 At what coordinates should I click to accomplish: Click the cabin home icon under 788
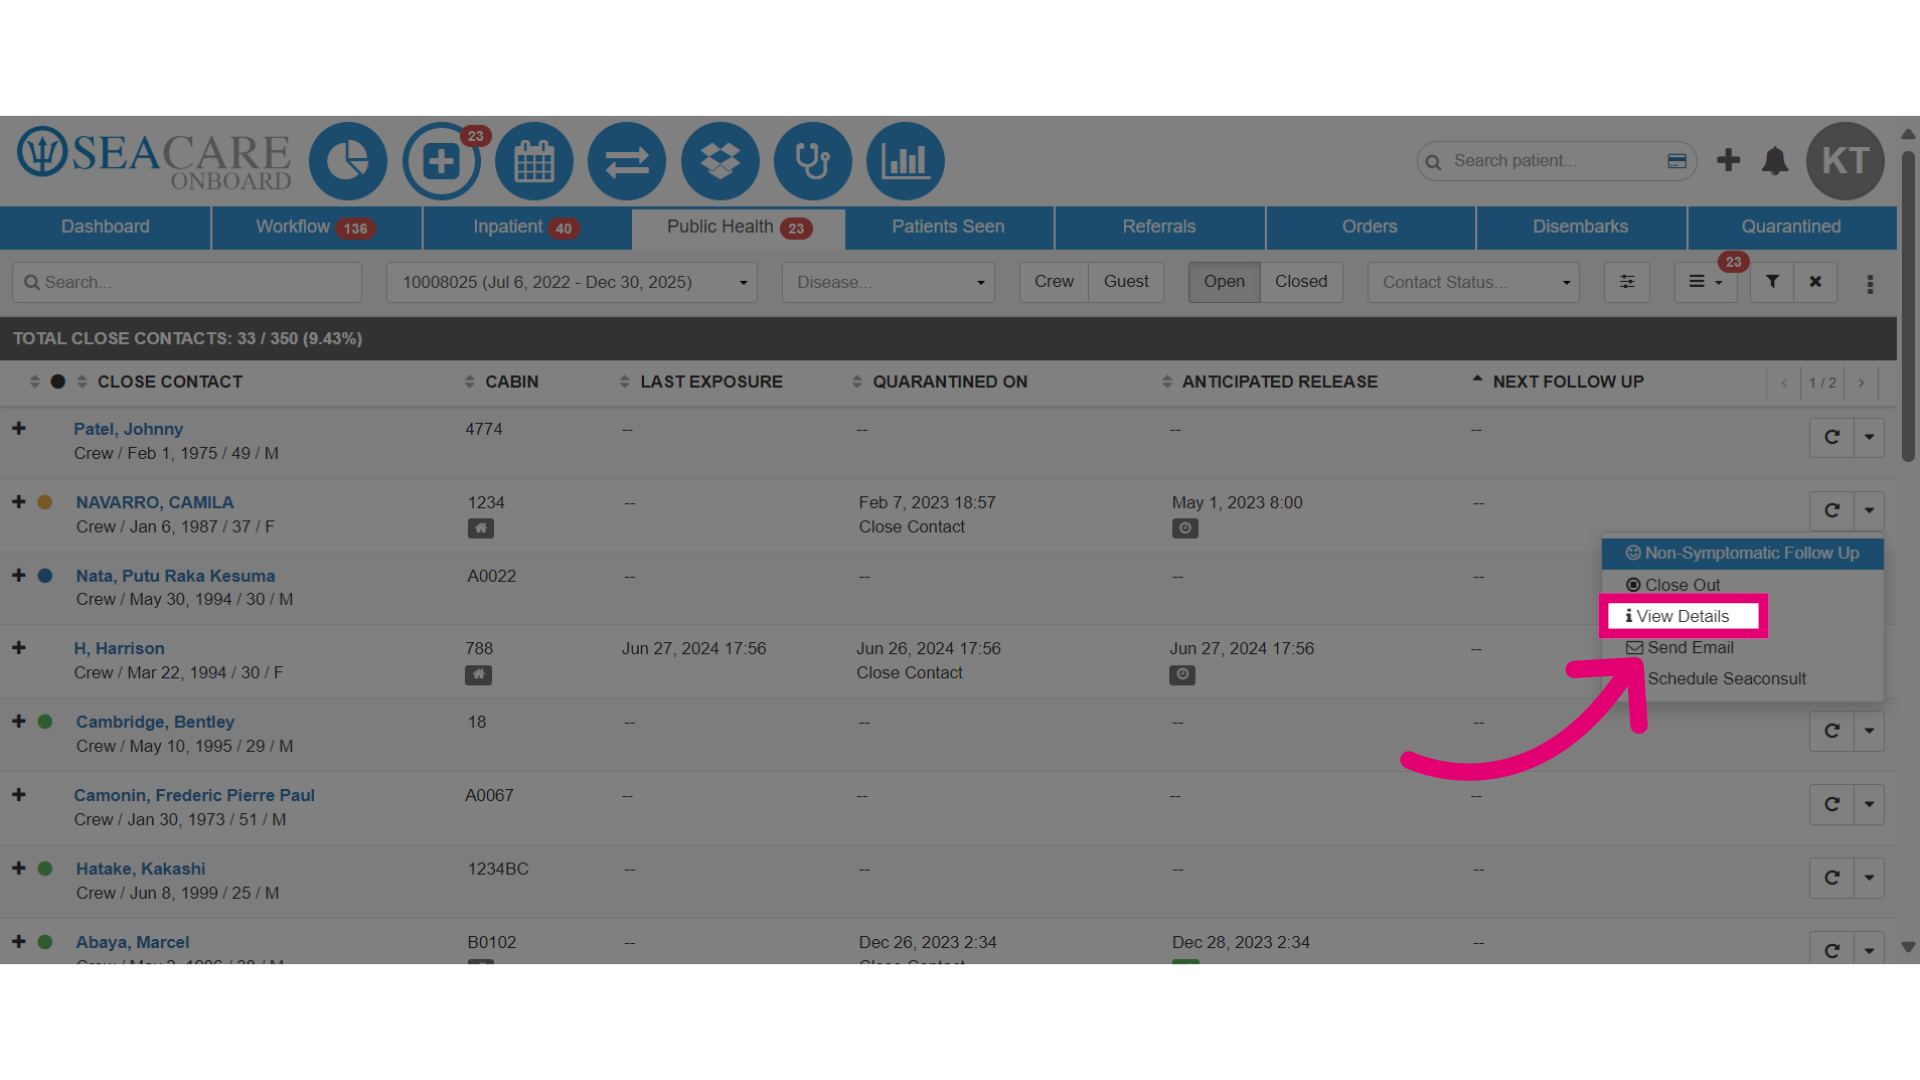[478, 675]
